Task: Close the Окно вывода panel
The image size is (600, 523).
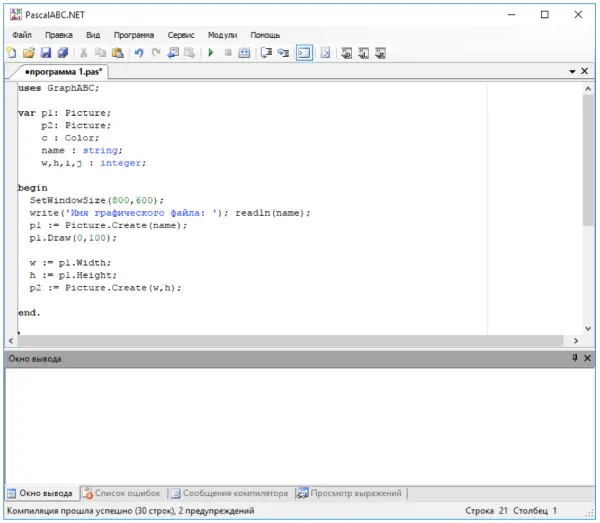Action: [587, 358]
